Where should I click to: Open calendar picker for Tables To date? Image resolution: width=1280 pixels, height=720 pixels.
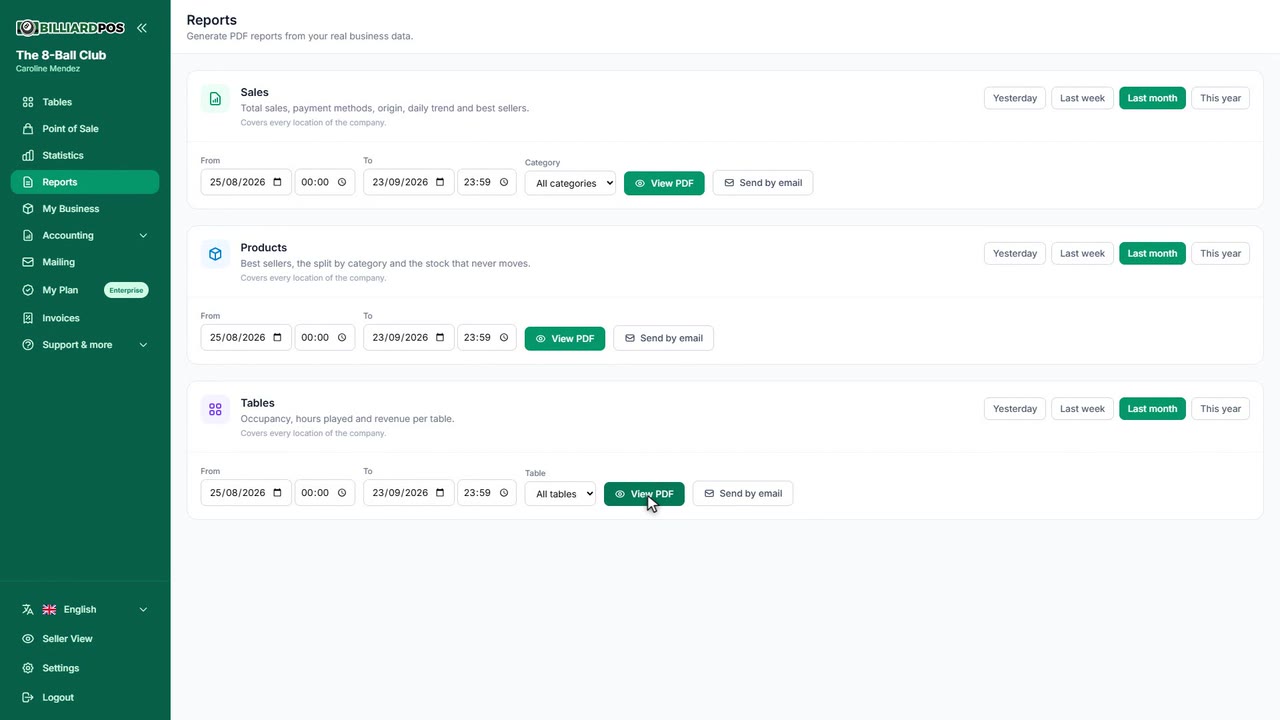(x=440, y=492)
